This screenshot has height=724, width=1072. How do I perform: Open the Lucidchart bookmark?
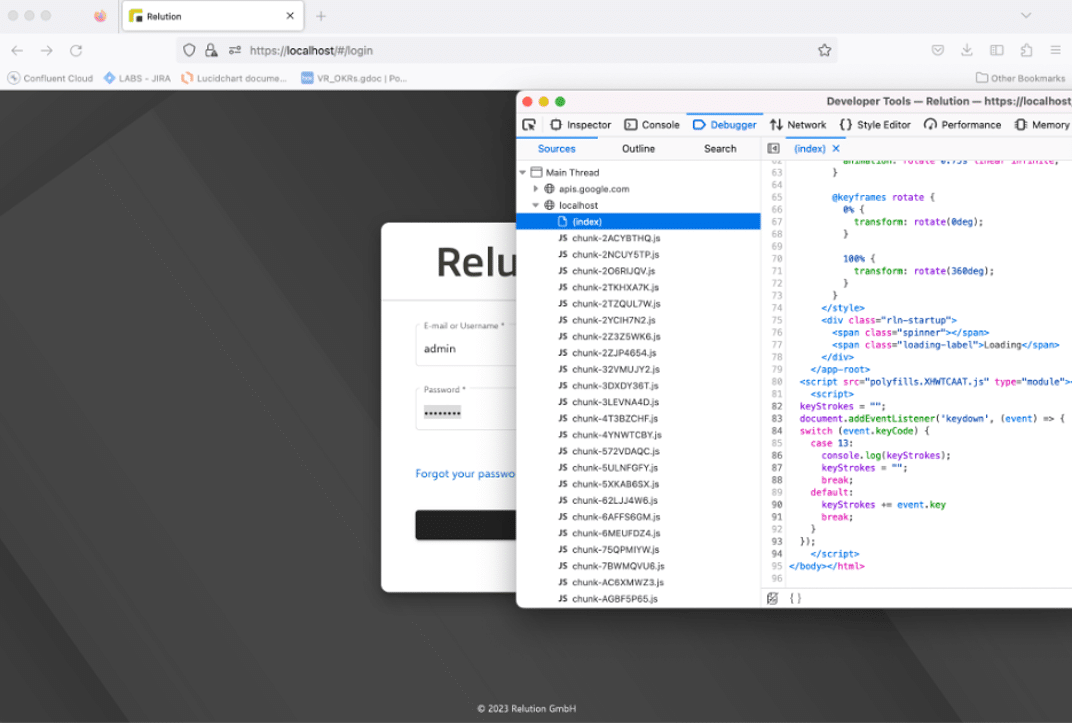234,78
